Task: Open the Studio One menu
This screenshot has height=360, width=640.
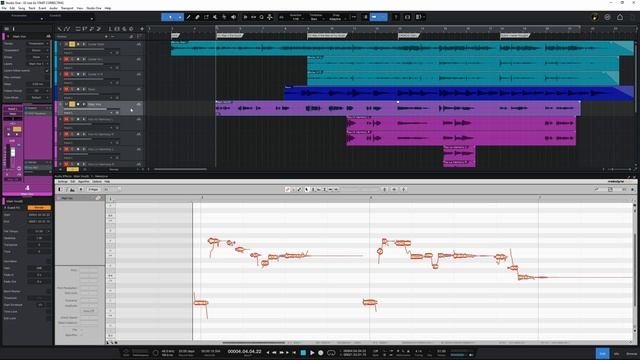Action: (93, 8)
